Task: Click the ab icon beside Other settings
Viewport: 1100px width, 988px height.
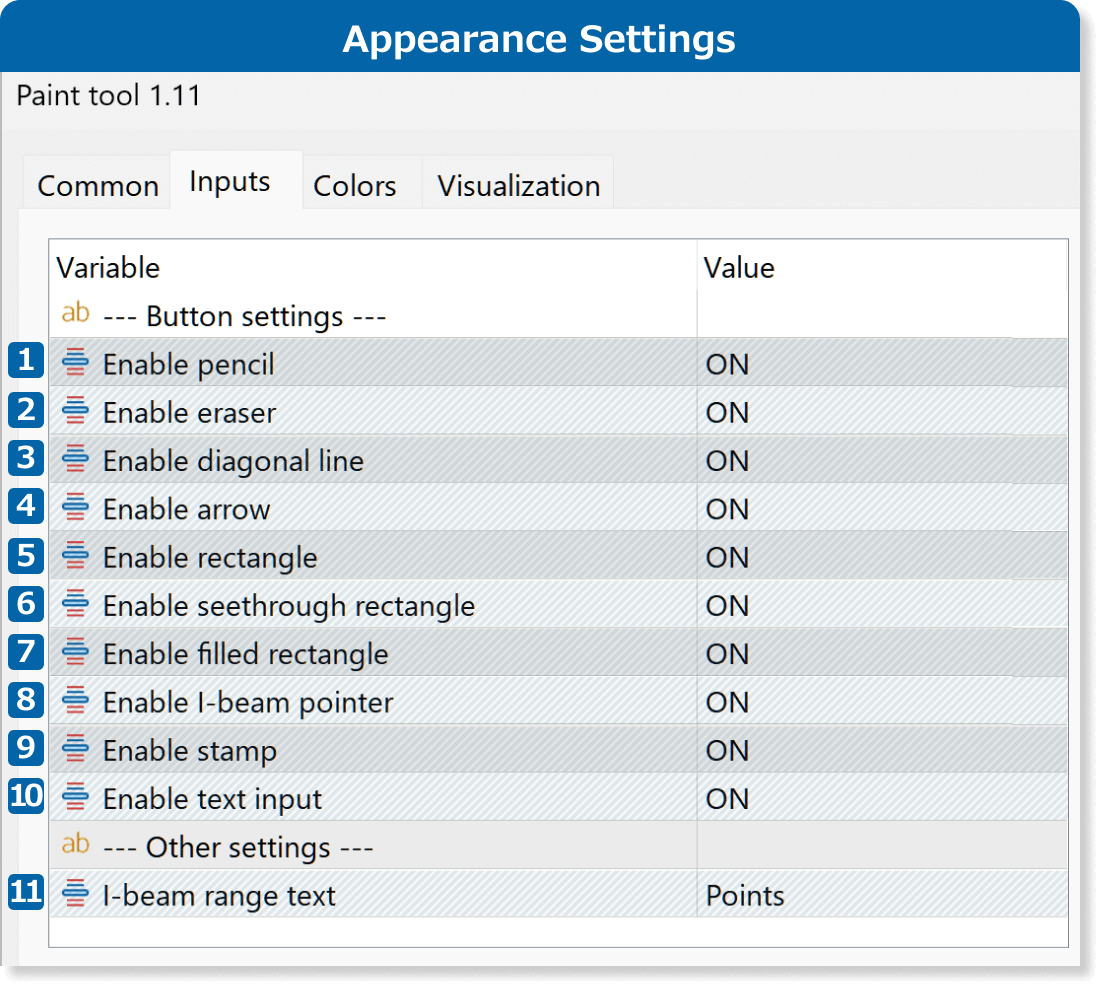Action: 76,845
